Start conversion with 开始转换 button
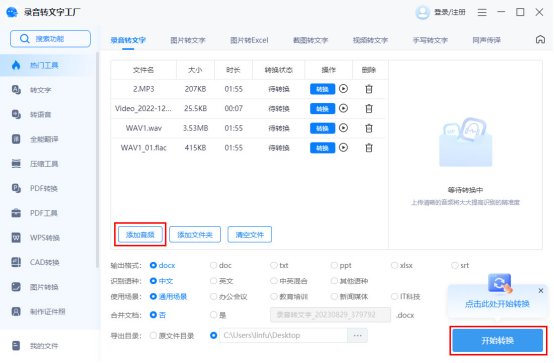The width and height of the screenshot is (554, 363). (497, 340)
